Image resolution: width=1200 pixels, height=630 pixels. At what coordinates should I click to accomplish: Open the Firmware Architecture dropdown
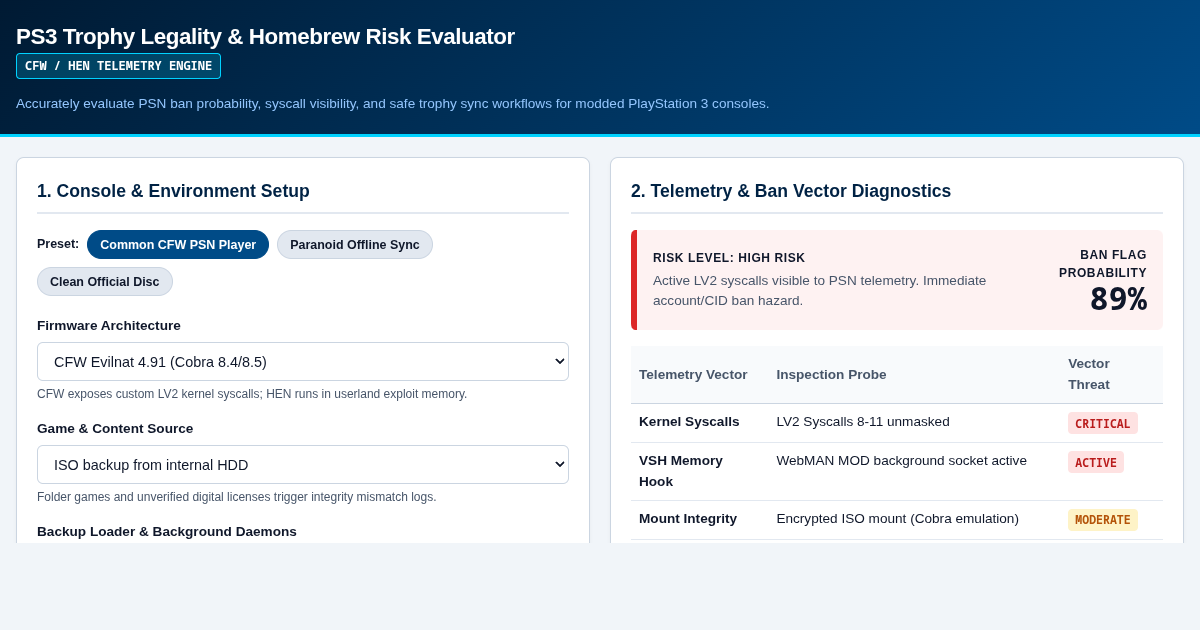point(303,362)
